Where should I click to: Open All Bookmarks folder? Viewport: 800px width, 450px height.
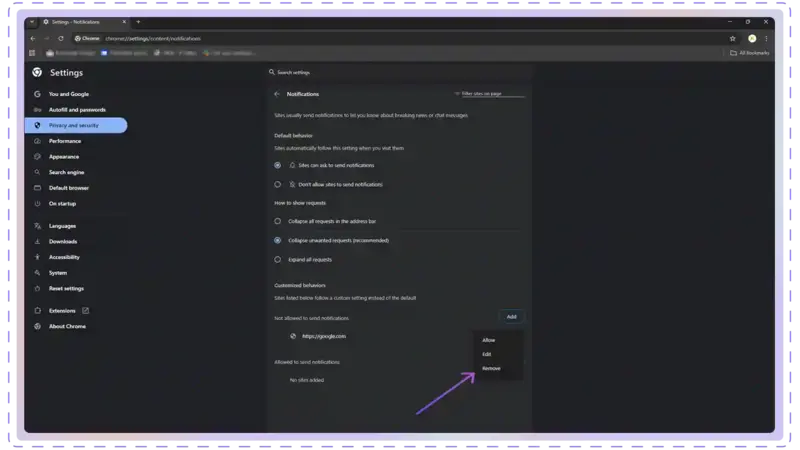(x=749, y=53)
